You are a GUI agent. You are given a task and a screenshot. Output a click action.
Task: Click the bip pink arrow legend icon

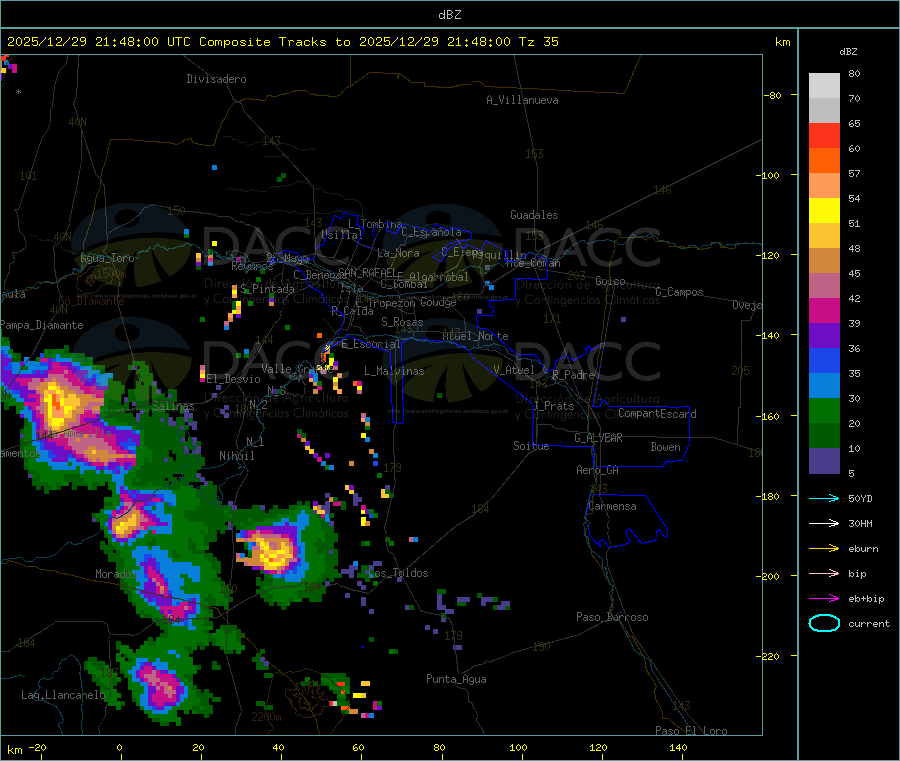pos(824,573)
